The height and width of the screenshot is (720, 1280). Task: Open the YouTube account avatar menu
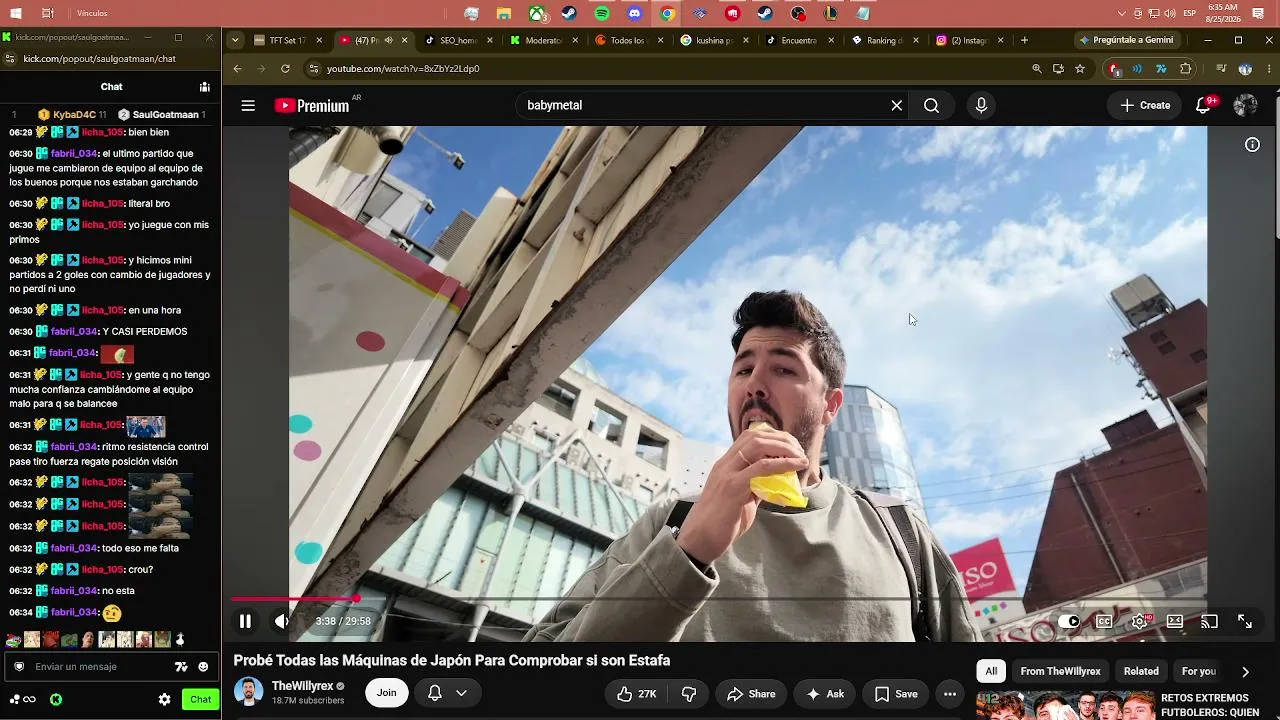coord(1245,106)
